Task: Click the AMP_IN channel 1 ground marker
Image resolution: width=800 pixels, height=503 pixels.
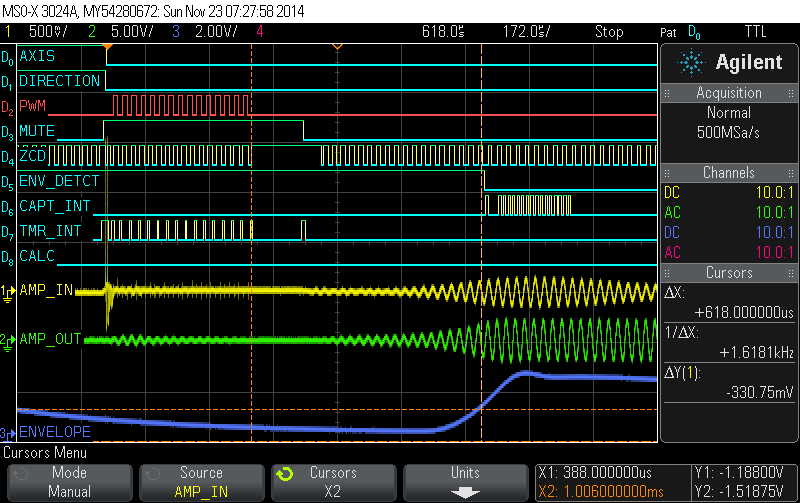Action: pos(9,290)
